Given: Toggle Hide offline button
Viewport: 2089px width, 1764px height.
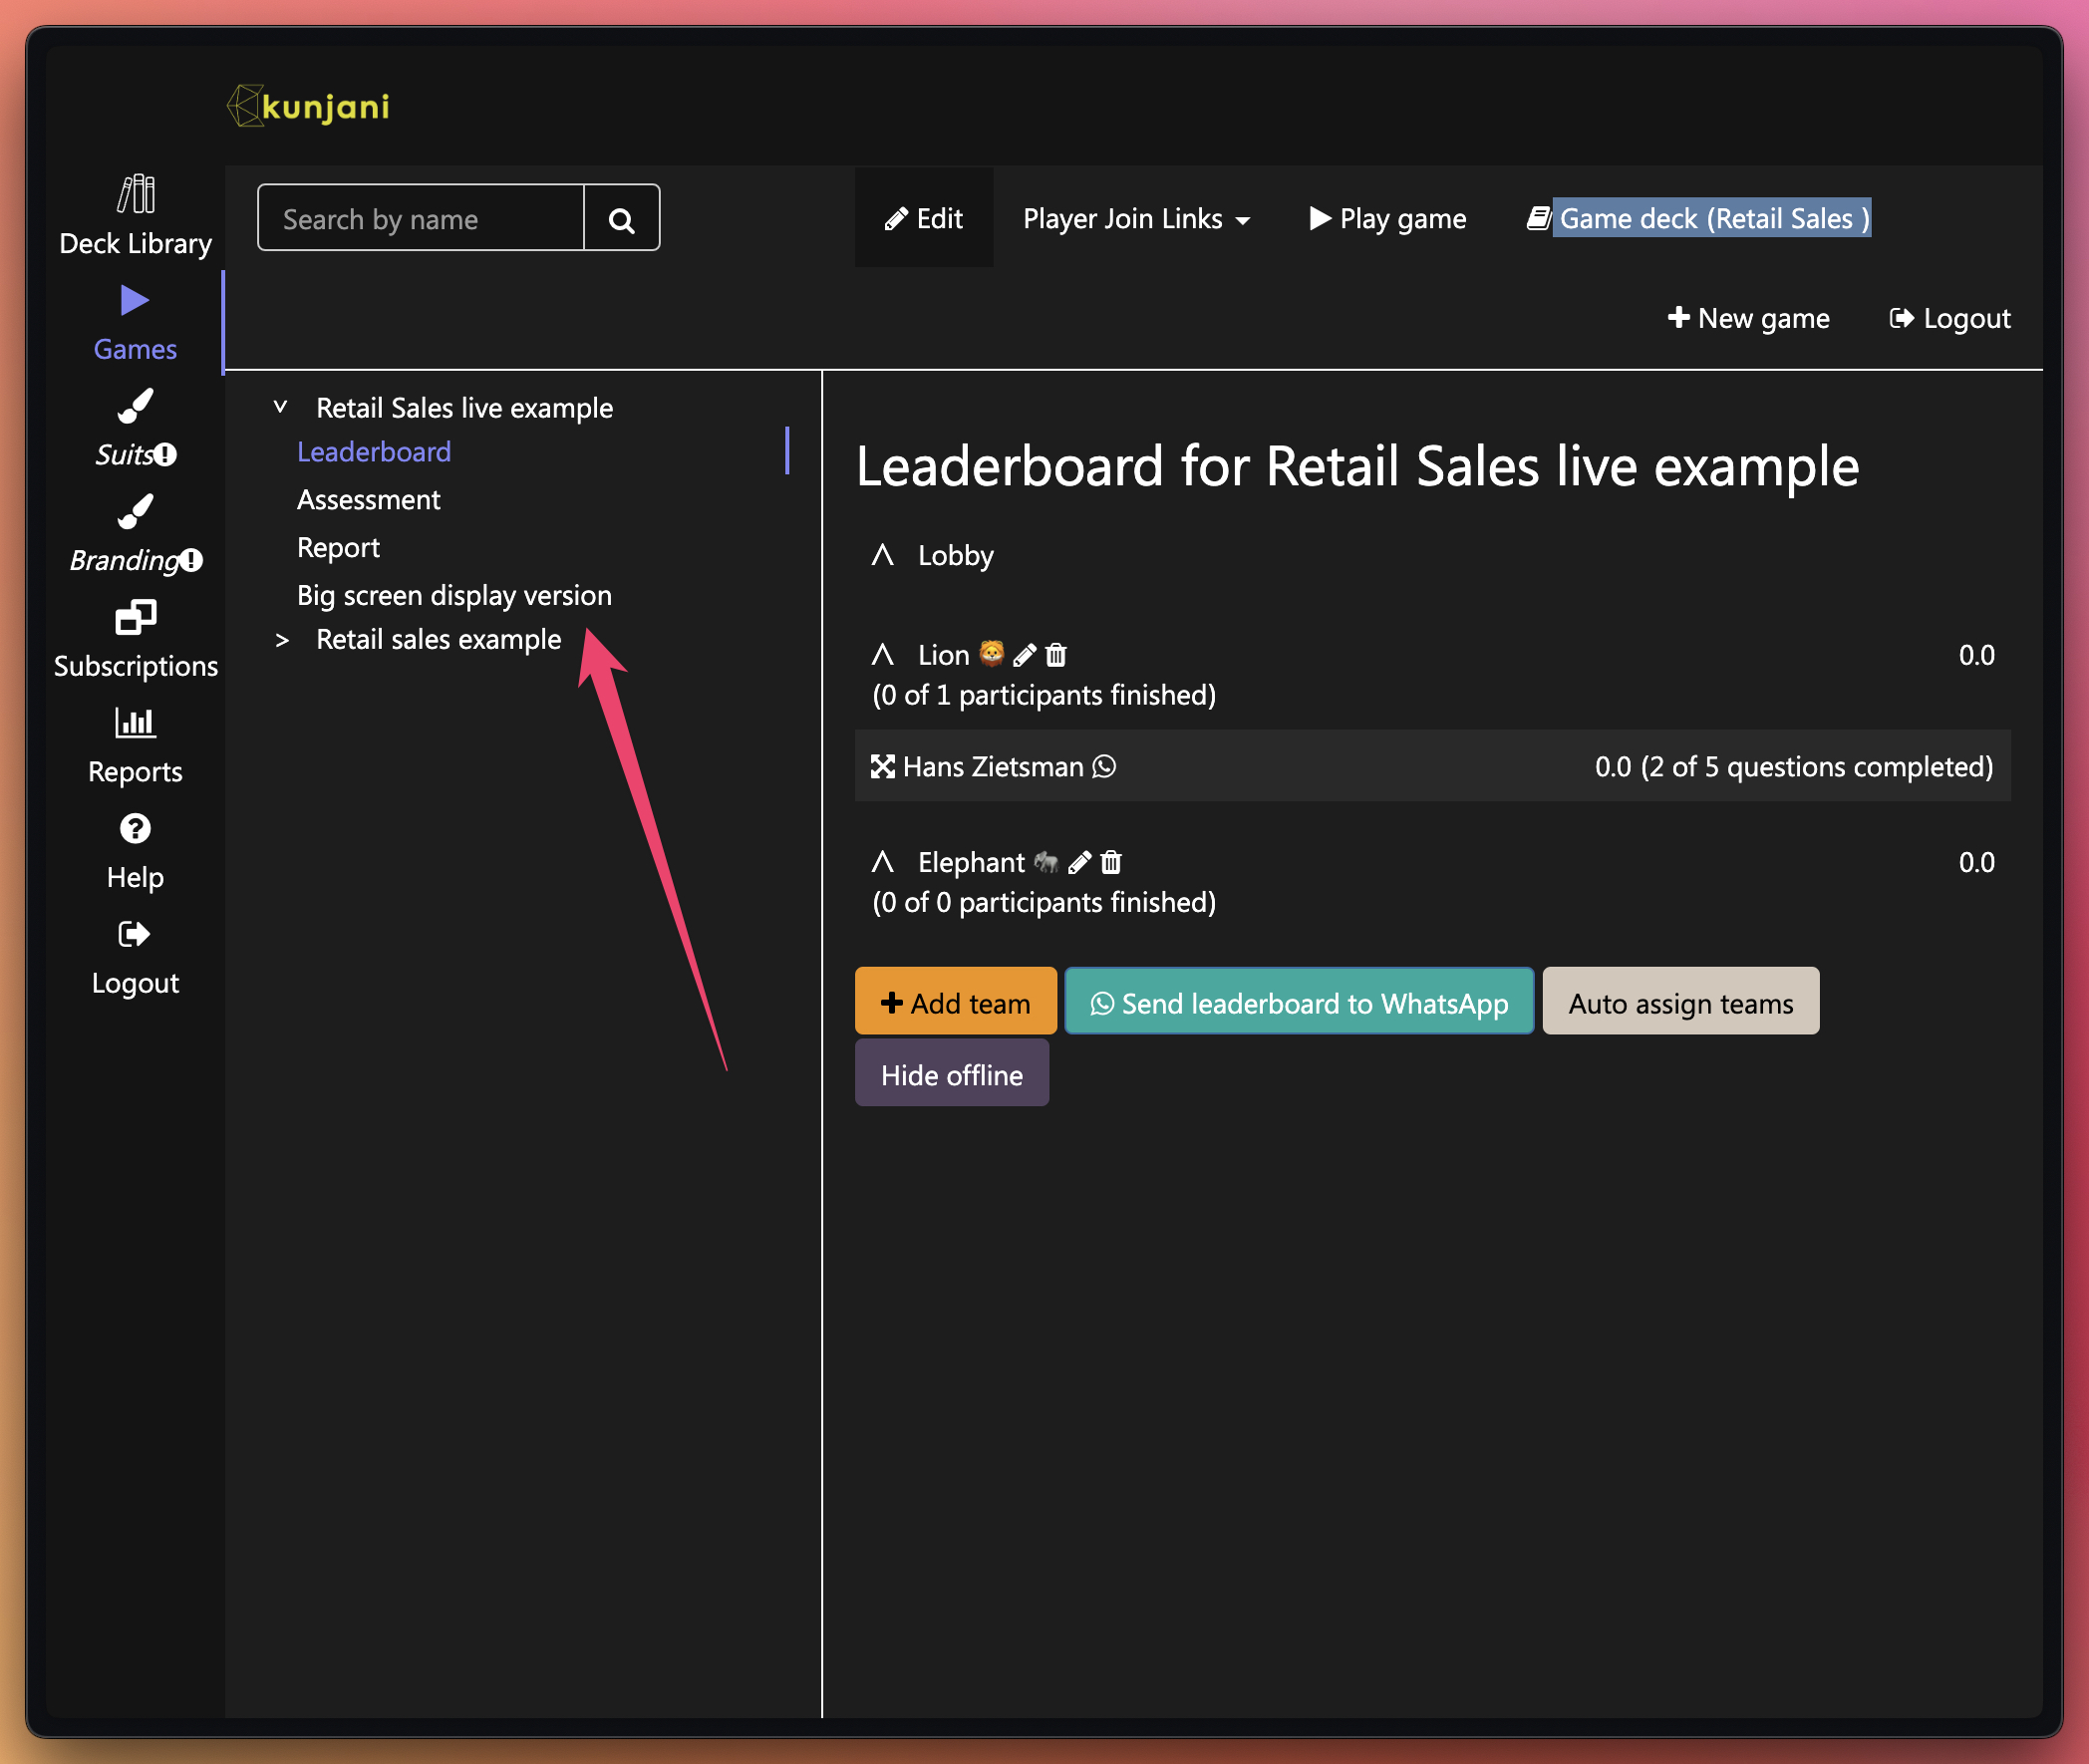Looking at the screenshot, I should pos(952,1074).
